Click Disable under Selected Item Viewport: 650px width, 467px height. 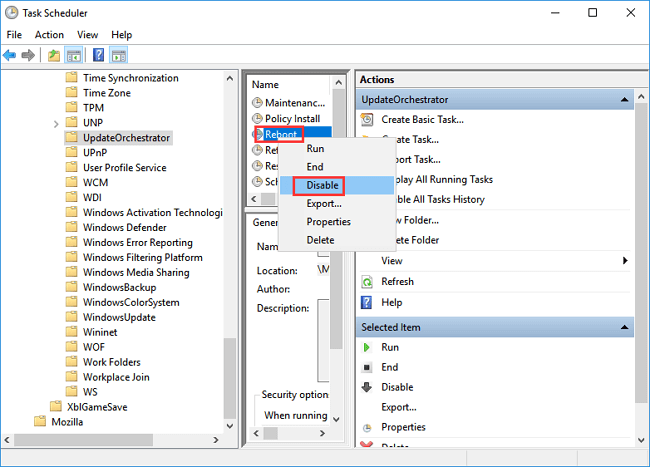397,387
